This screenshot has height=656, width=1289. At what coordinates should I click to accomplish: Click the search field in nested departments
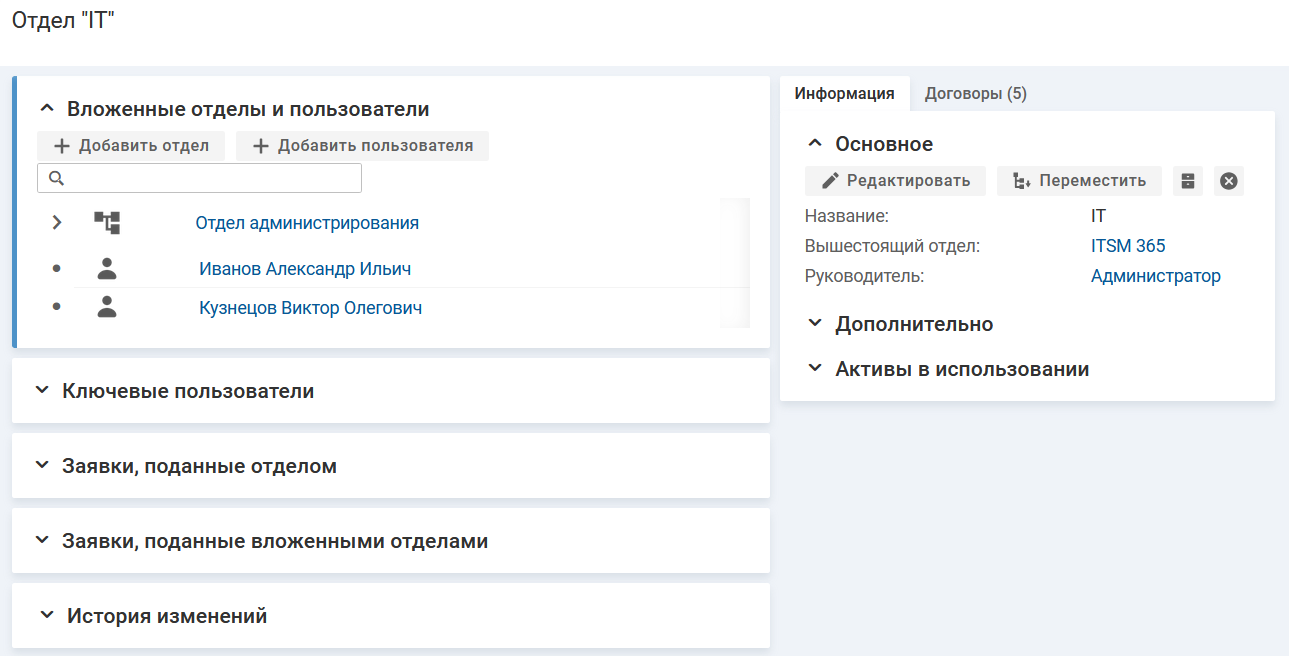[210, 178]
